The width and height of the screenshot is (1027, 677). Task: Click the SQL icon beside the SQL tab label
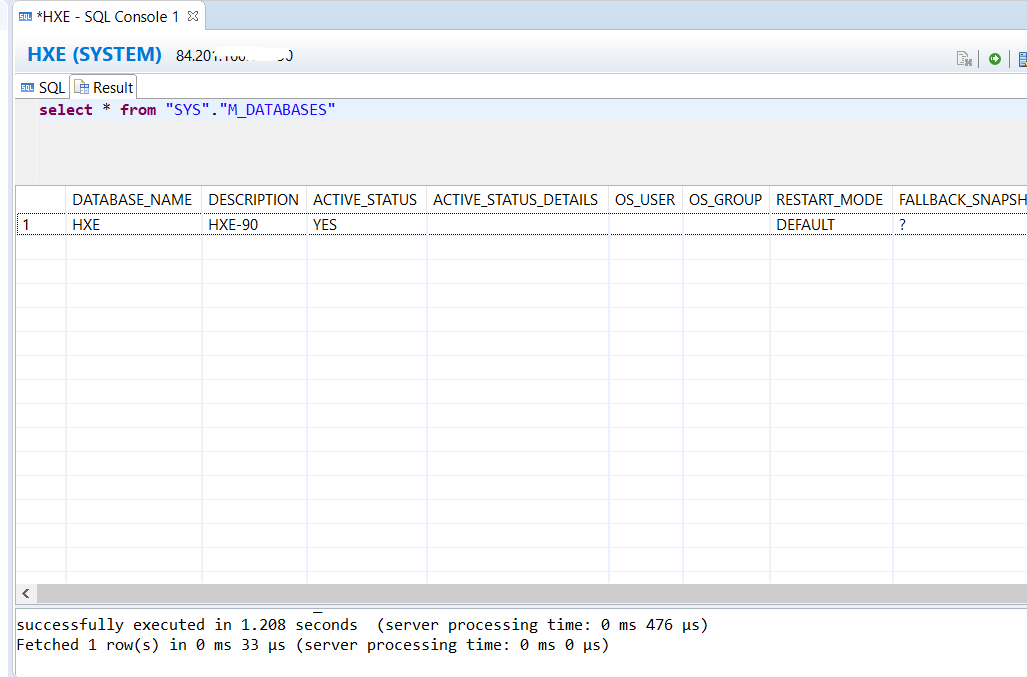(x=28, y=87)
